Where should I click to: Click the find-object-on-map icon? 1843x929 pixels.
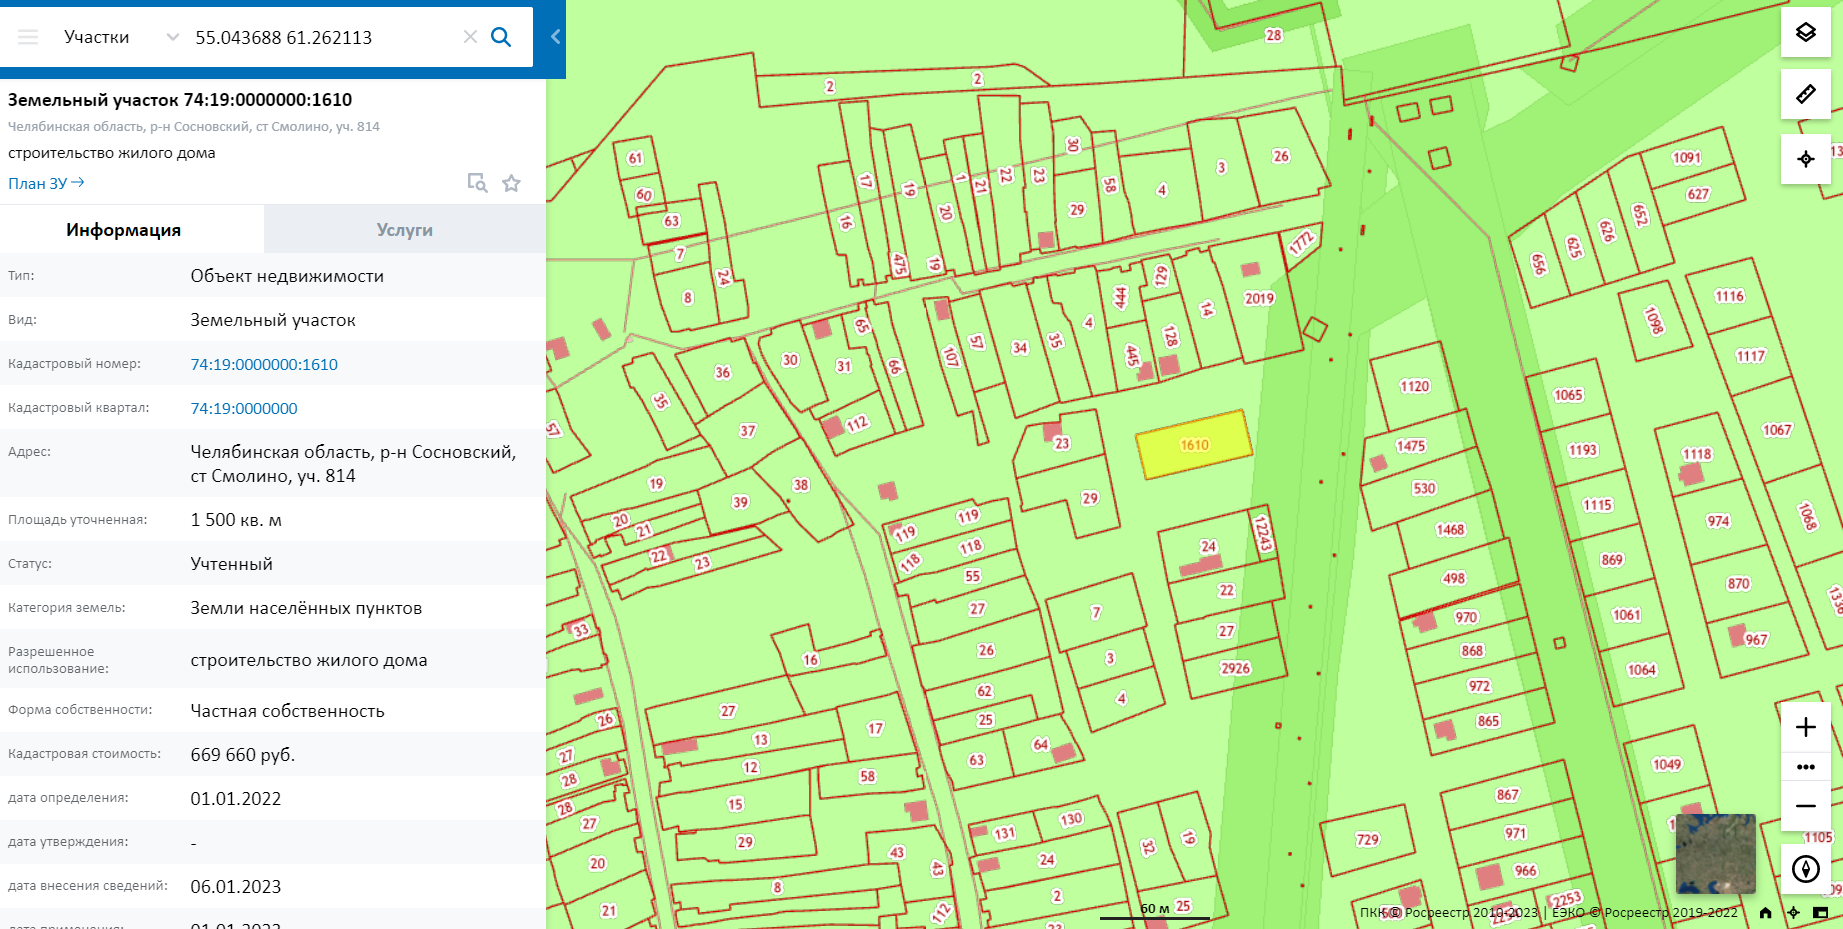coord(477,183)
